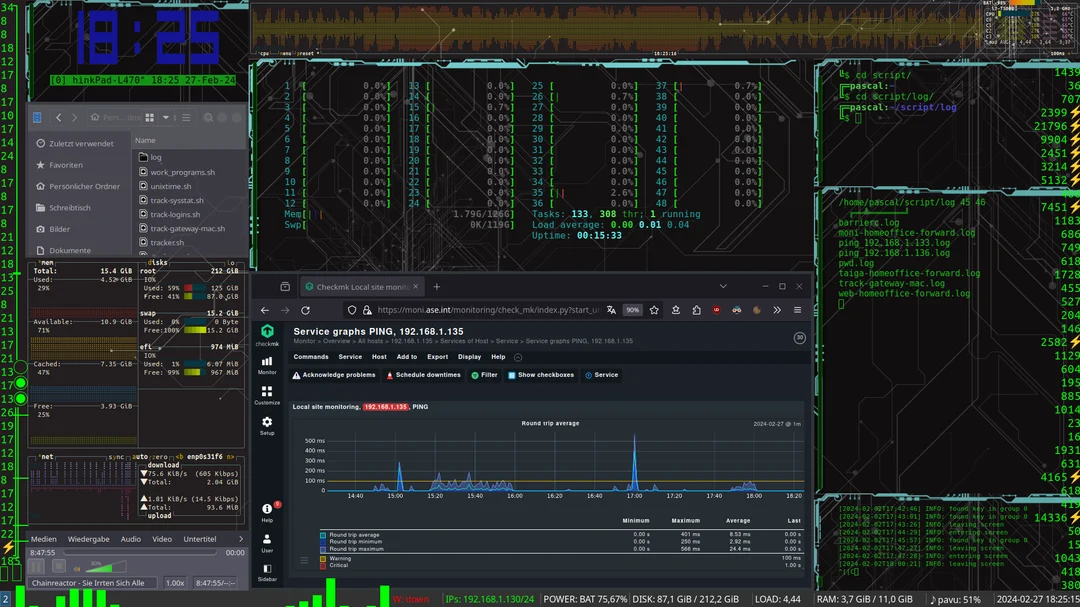Image resolution: width=1080 pixels, height=607 pixels.
Task: Open the Checkmk Monitor sidebar icon
Action: 266,360
